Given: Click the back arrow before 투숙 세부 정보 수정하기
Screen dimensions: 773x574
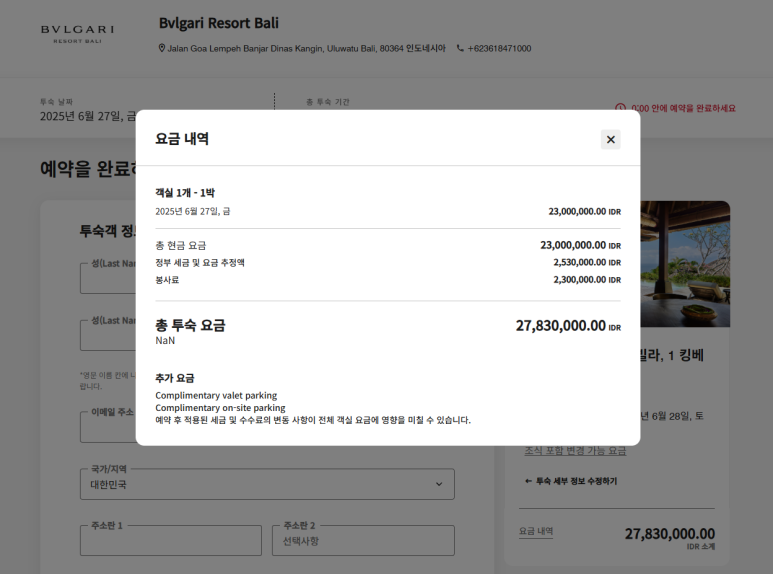Looking at the screenshot, I should point(528,481).
